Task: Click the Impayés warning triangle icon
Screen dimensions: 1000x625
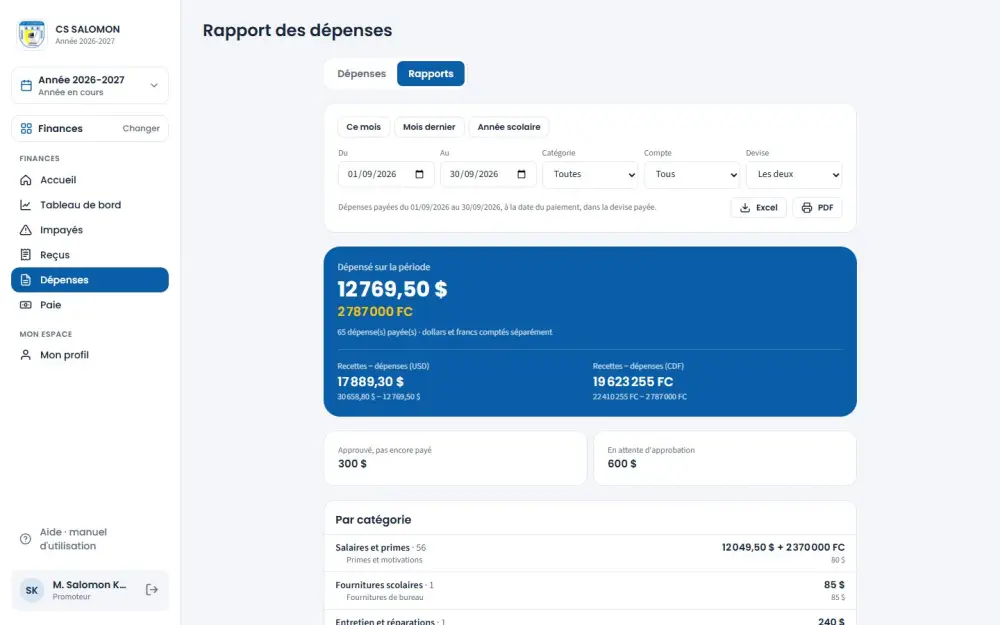Action: point(26,230)
